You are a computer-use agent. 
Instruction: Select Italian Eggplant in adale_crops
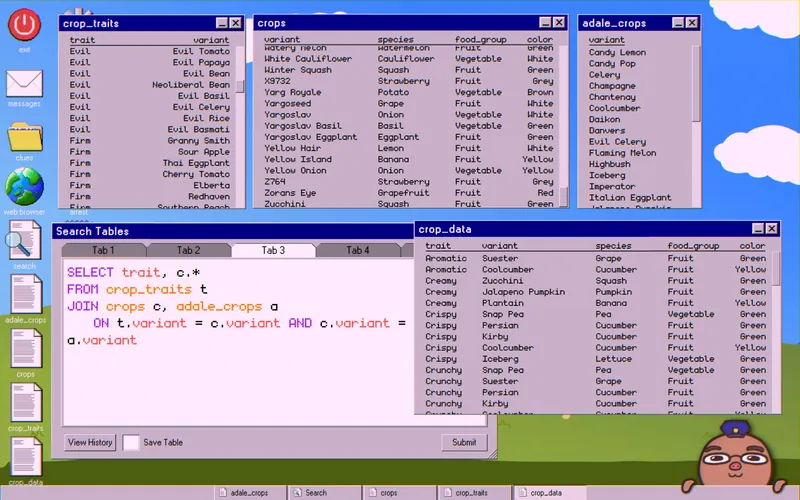[x=630, y=197]
